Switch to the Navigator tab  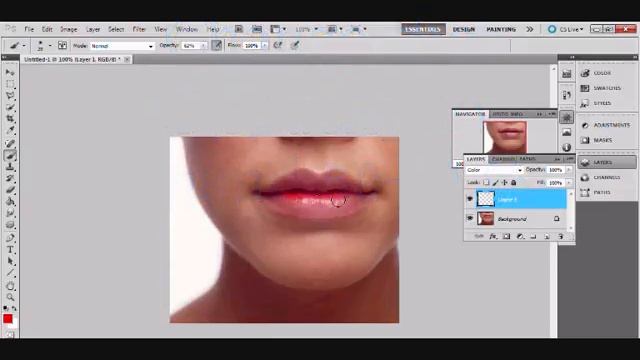pyautogui.click(x=470, y=114)
